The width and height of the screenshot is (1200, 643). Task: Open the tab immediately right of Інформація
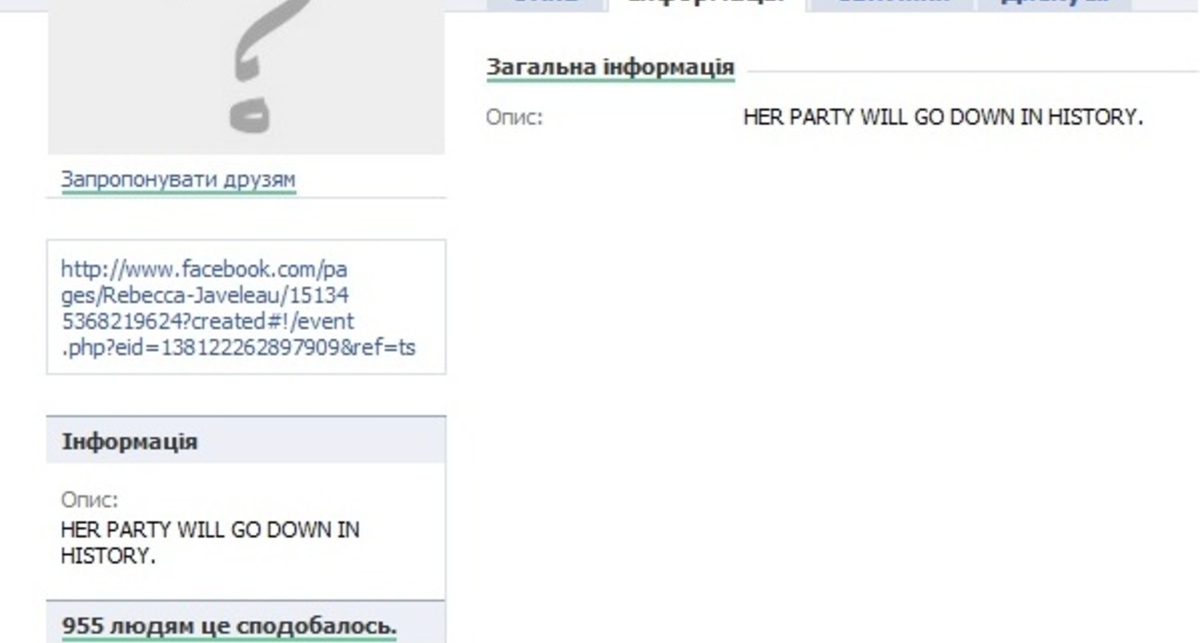point(892,4)
